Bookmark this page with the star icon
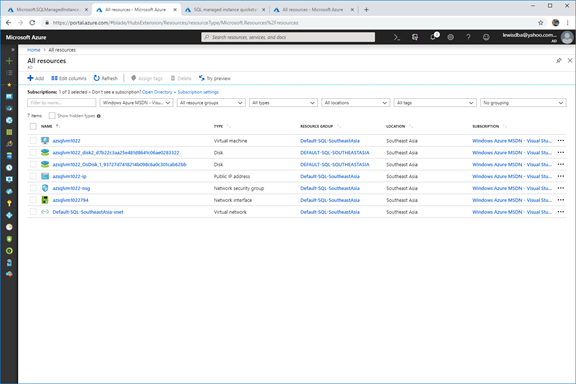This screenshot has height=384, width=576. 540,23
